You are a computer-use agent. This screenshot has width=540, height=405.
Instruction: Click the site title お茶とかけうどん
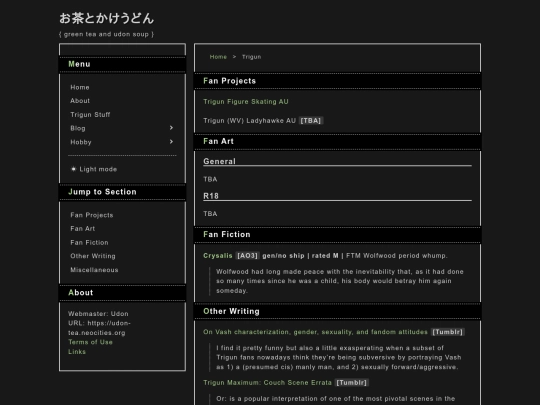[106, 18]
